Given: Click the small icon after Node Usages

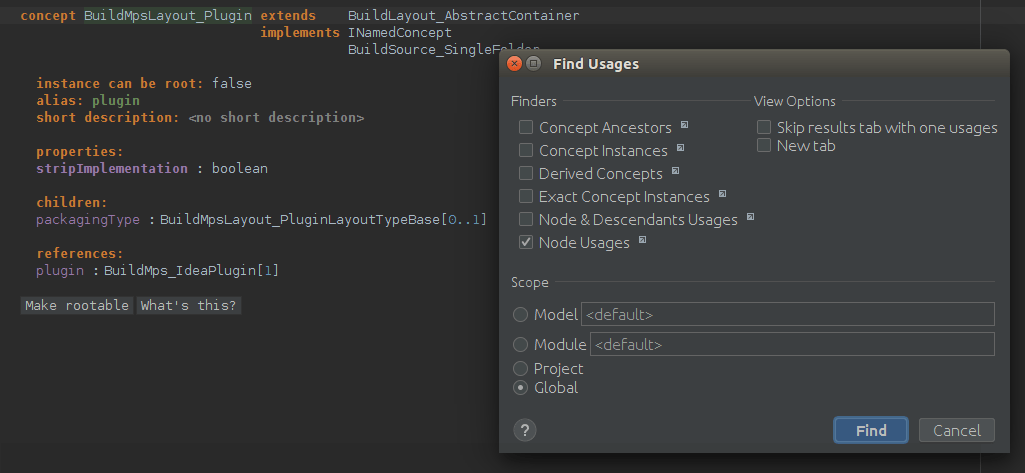Looking at the screenshot, I should pos(643,240).
